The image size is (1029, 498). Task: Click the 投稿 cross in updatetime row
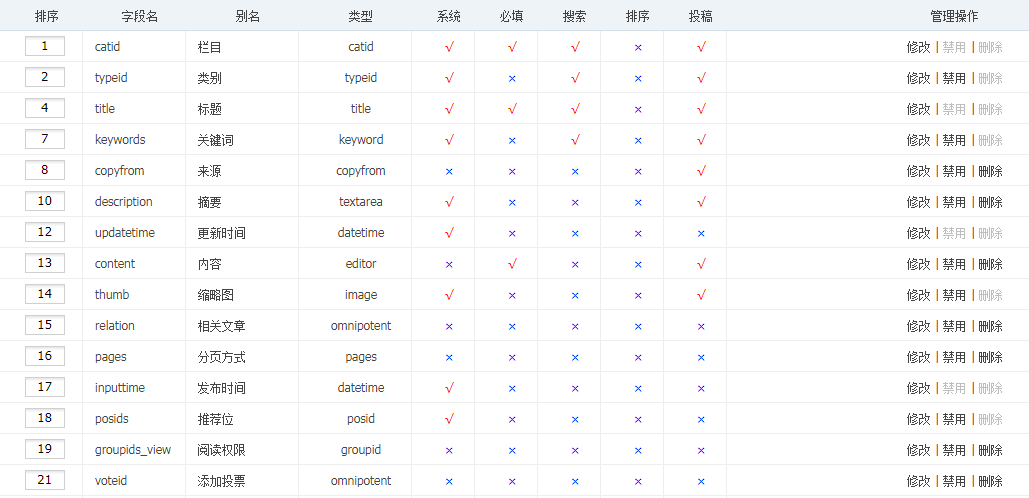click(702, 233)
